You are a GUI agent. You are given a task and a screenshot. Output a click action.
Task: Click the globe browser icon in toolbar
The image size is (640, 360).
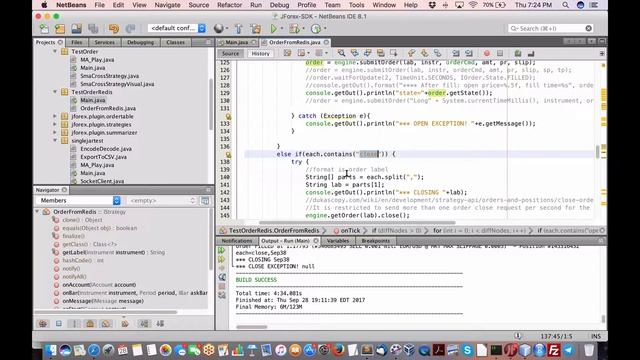pyautogui.click(x=219, y=28)
